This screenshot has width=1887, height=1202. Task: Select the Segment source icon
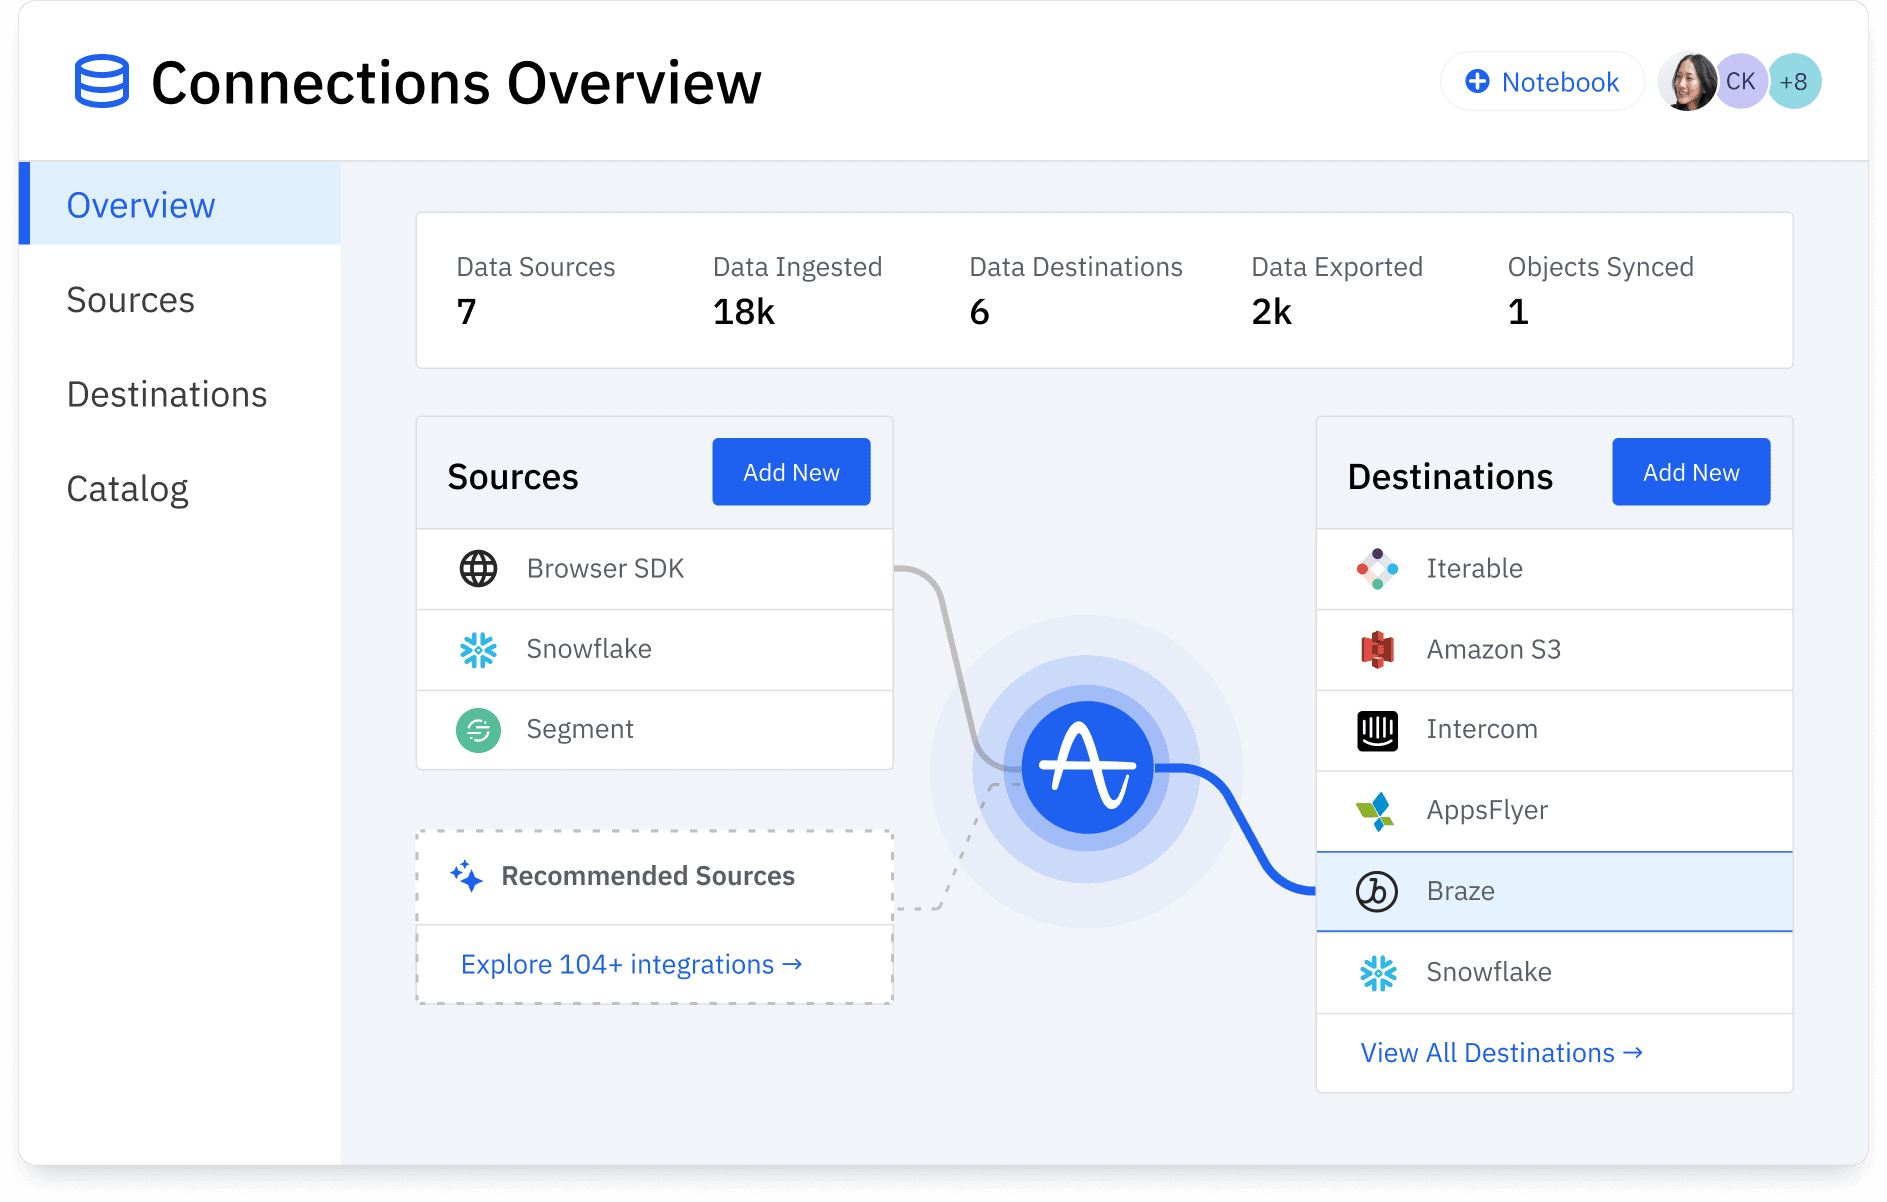click(478, 730)
